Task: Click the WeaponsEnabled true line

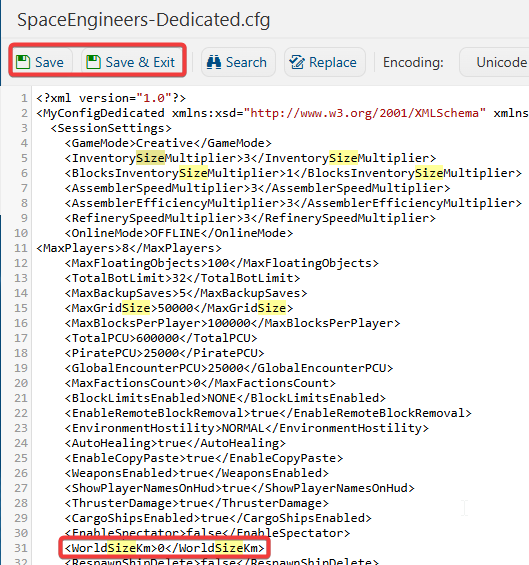Action: pos(197,473)
